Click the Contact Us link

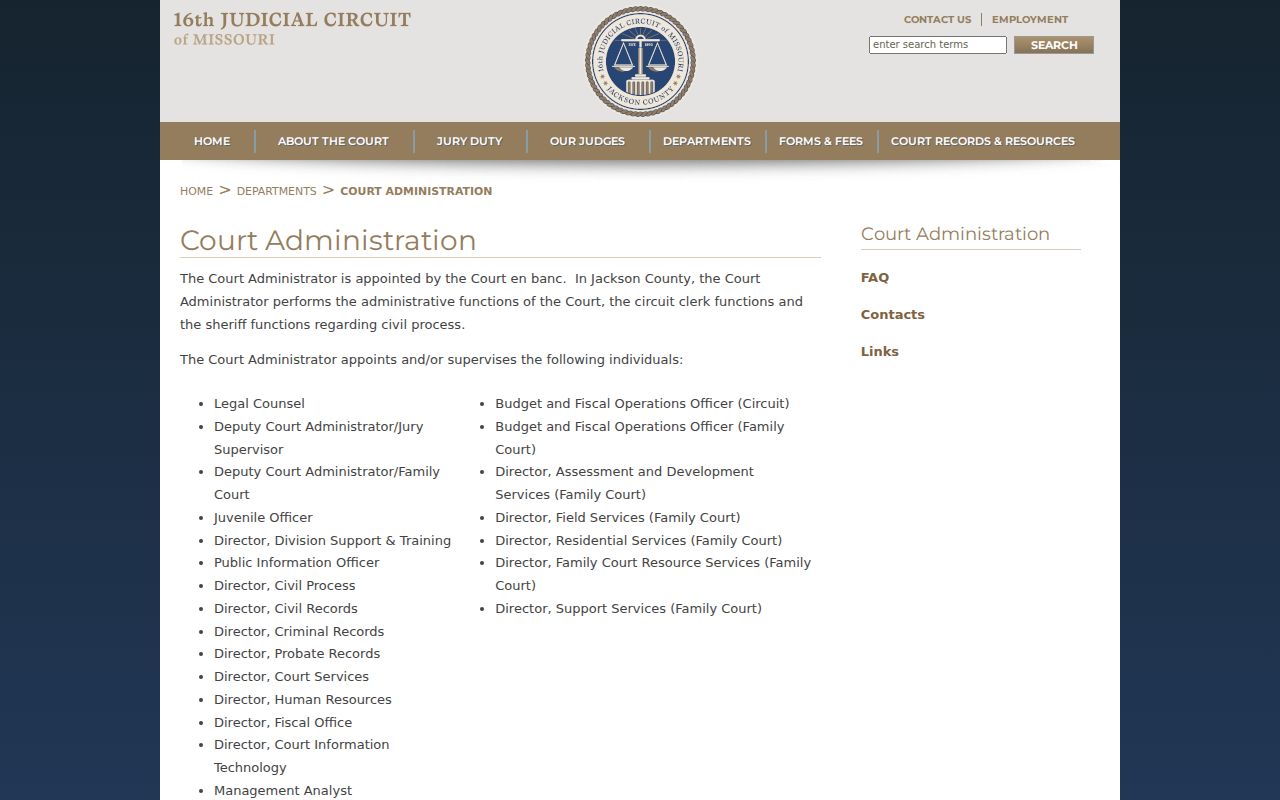pos(937,19)
